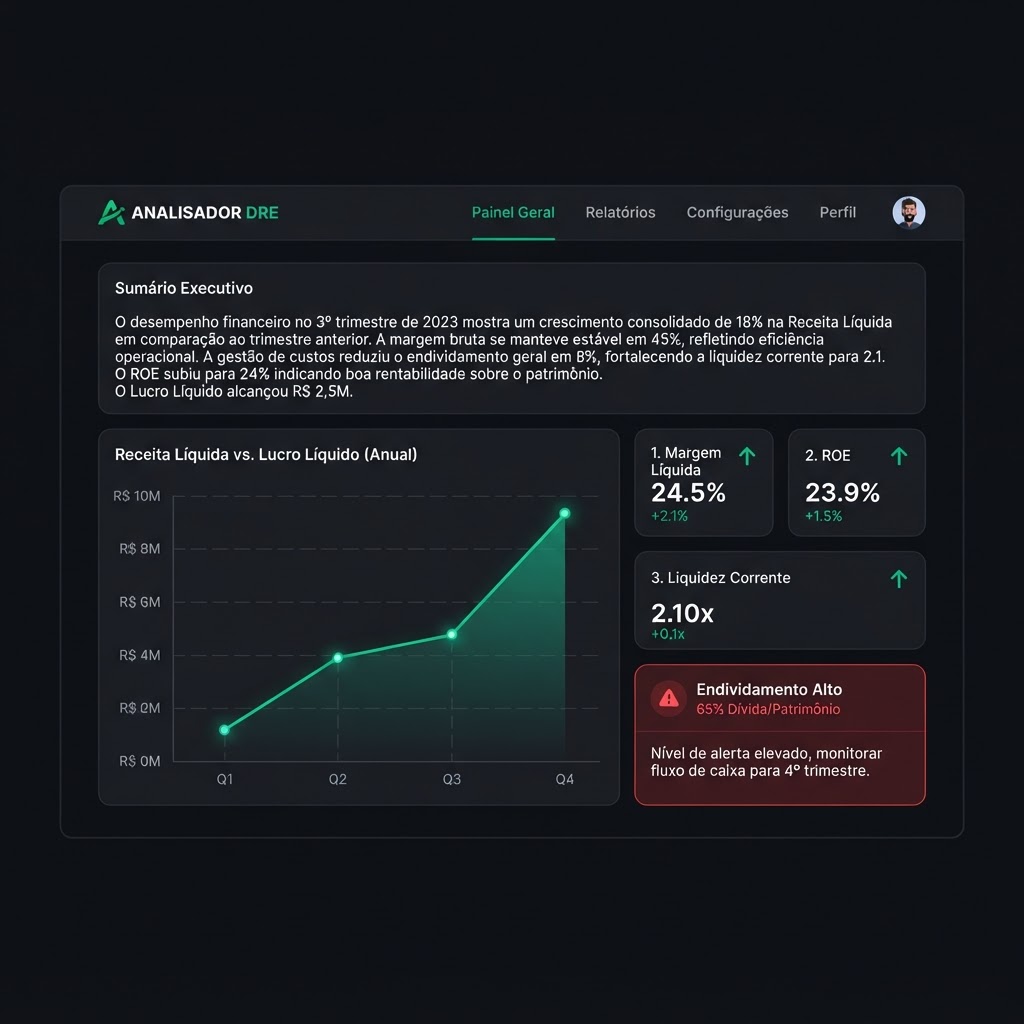
Task: Click the R$ 4M axis label
Action: [x=140, y=655]
